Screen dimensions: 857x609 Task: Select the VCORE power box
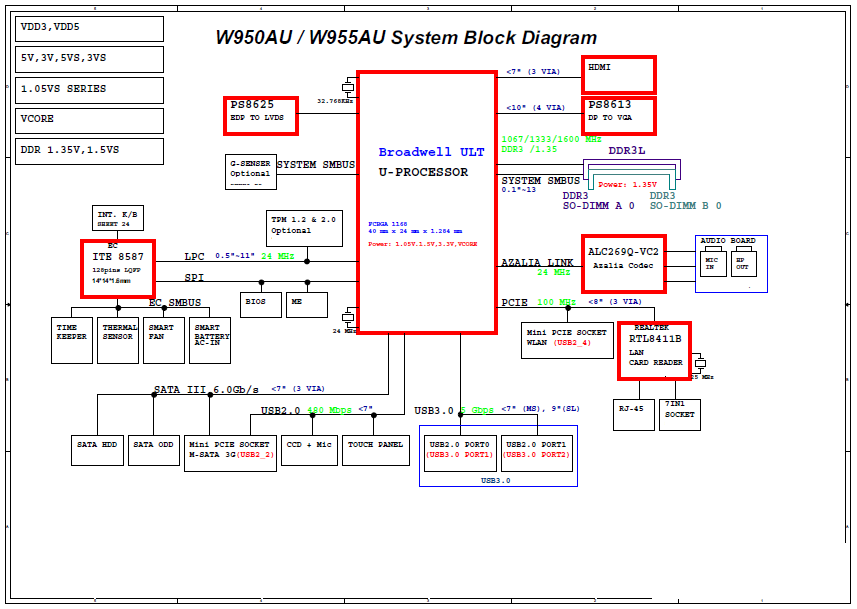coord(89,121)
